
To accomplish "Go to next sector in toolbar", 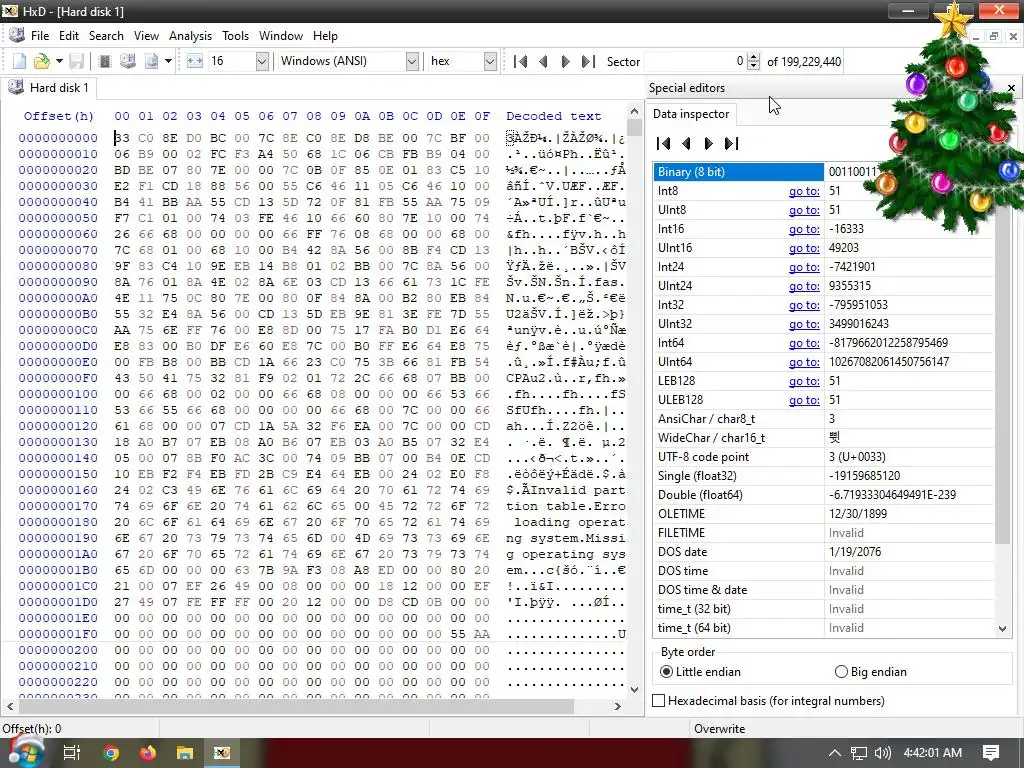I will (x=566, y=61).
